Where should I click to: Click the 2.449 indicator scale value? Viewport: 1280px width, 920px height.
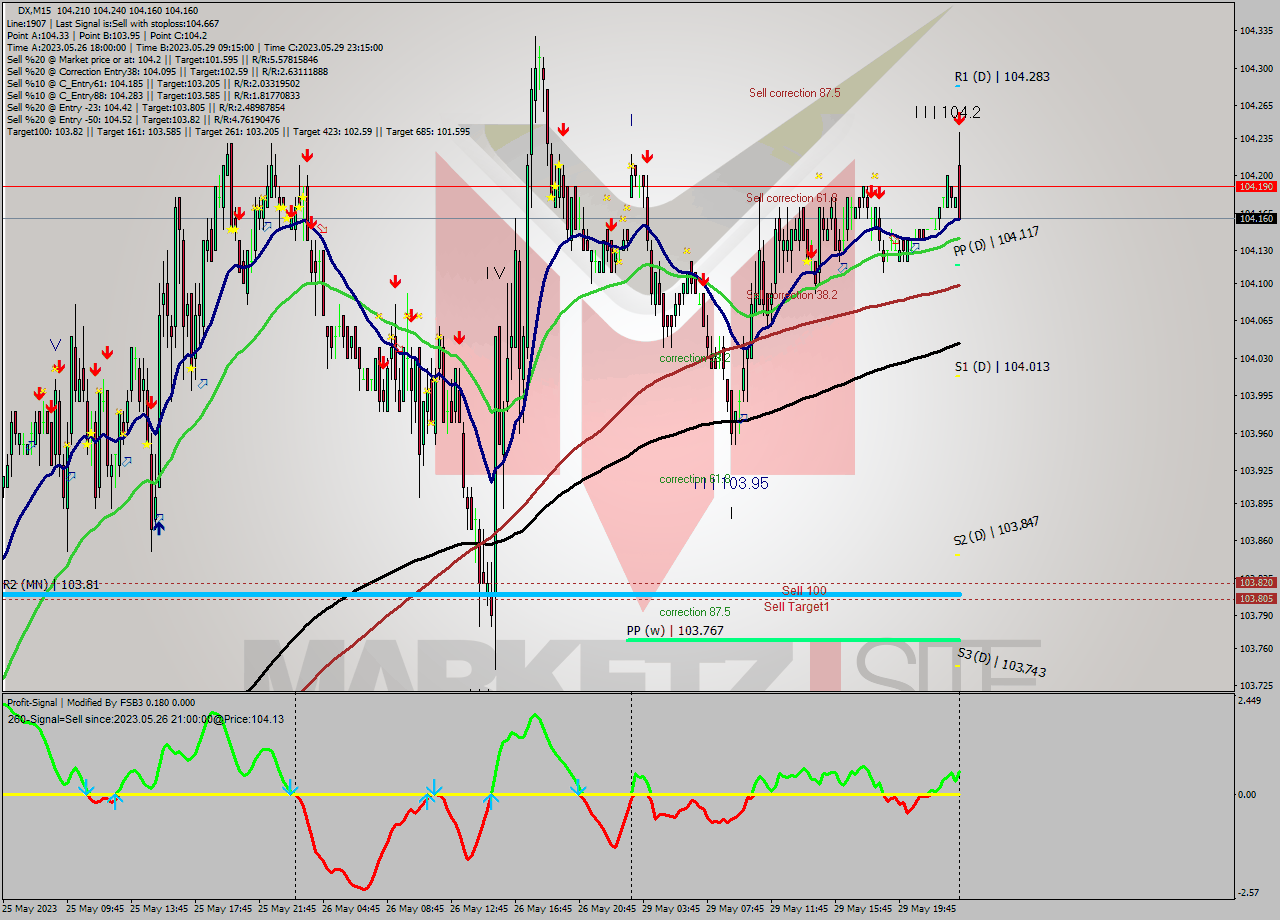click(x=1251, y=701)
